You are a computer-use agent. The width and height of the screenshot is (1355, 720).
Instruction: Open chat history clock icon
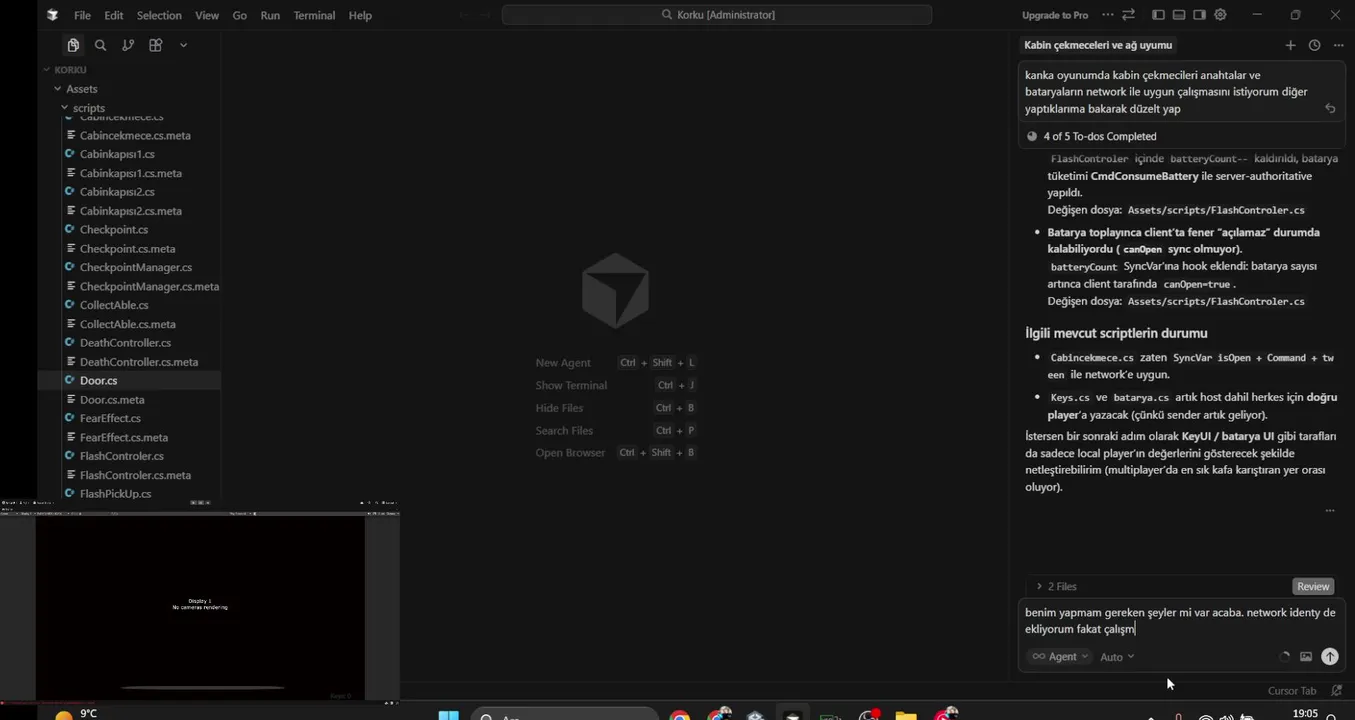[x=1314, y=45]
